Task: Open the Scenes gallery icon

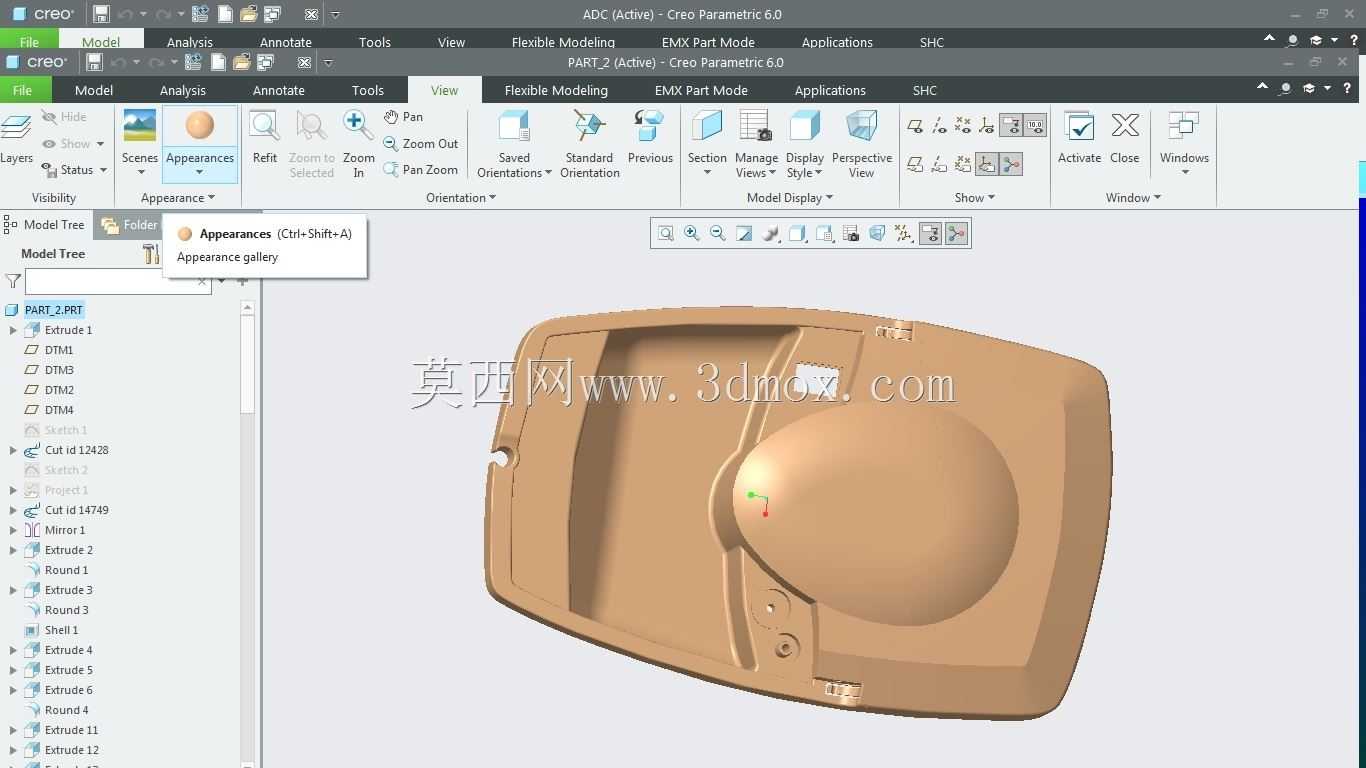Action: pos(139,126)
